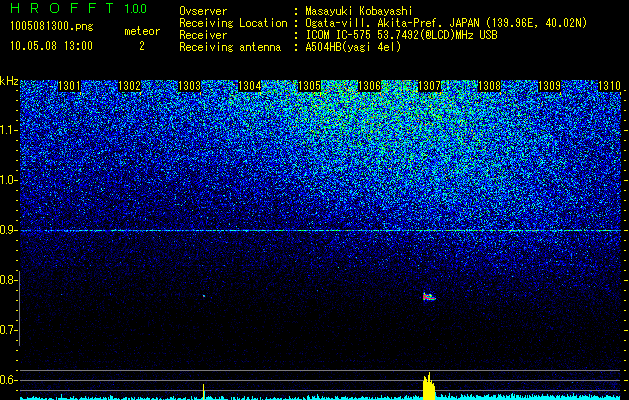Click the 0.6 kHz axis label
Image resolution: width=629 pixels, height=400 pixels.
8,380
